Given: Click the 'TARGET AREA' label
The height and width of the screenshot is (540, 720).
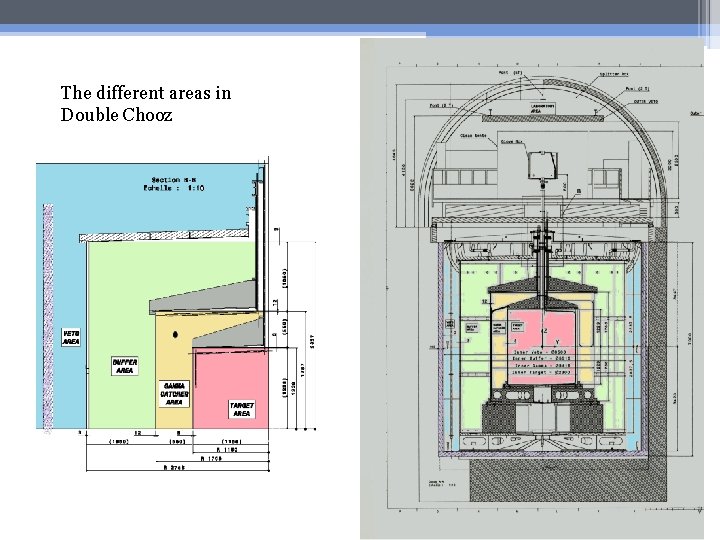Looking at the screenshot, I should [x=242, y=409].
